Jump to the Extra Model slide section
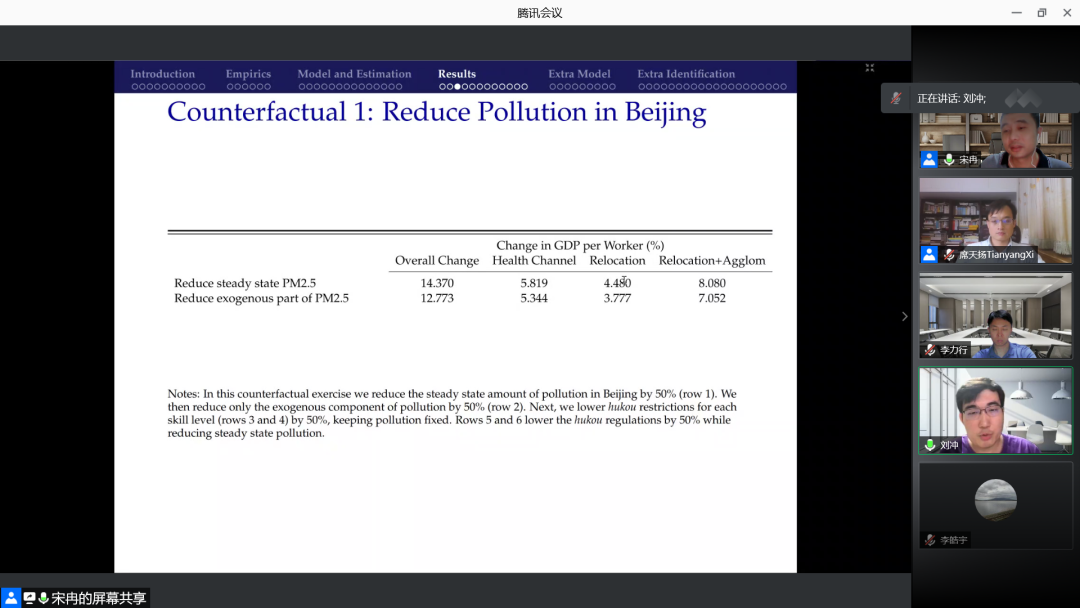Image resolution: width=1080 pixels, height=608 pixels. [579, 74]
